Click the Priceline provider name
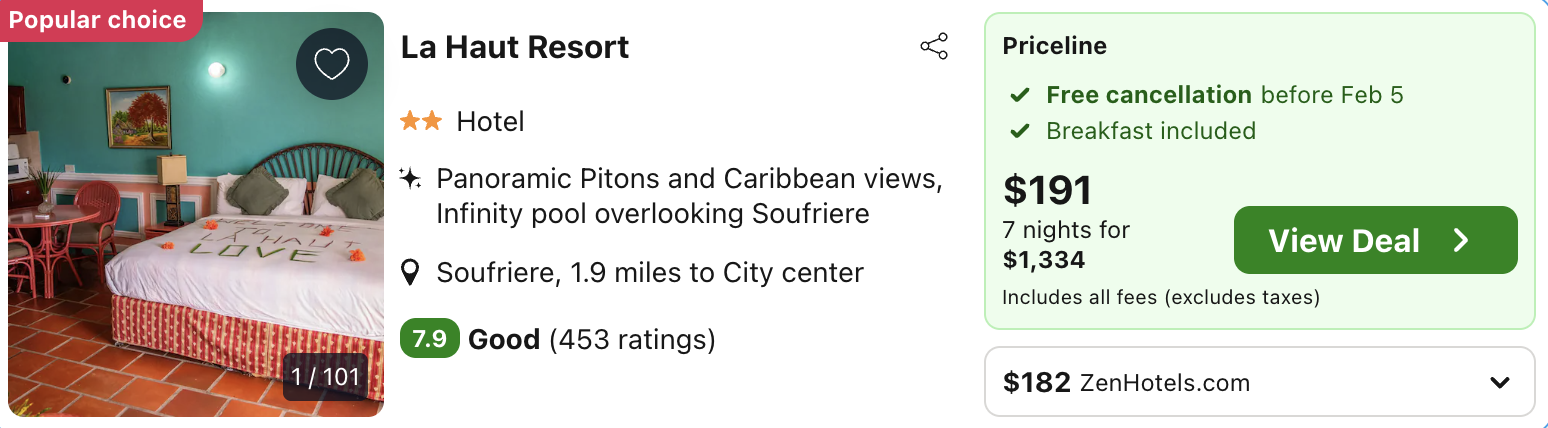The image size is (1548, 428). 1054,45
